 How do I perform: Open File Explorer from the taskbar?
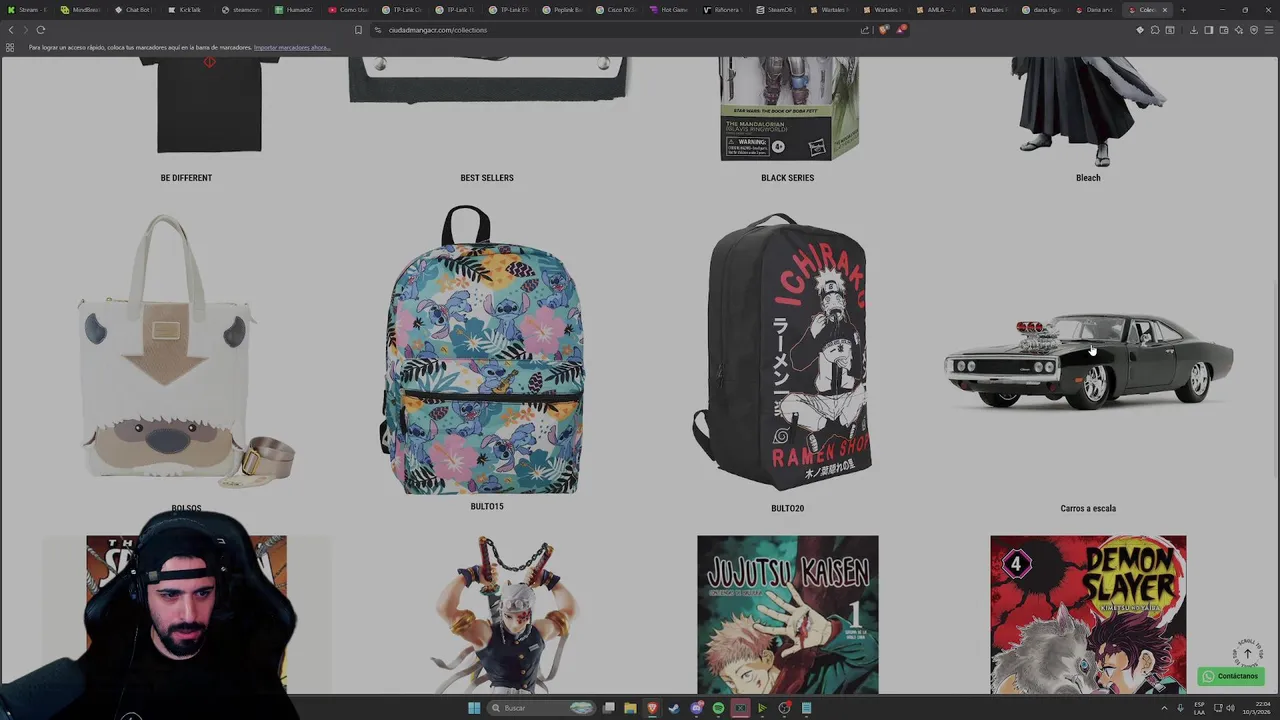click(630, 708)
